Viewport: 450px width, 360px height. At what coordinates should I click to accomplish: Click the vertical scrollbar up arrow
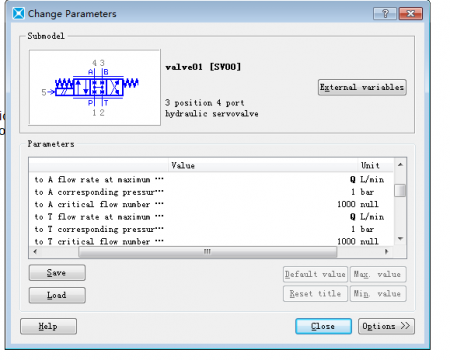[x=400, y=165]
